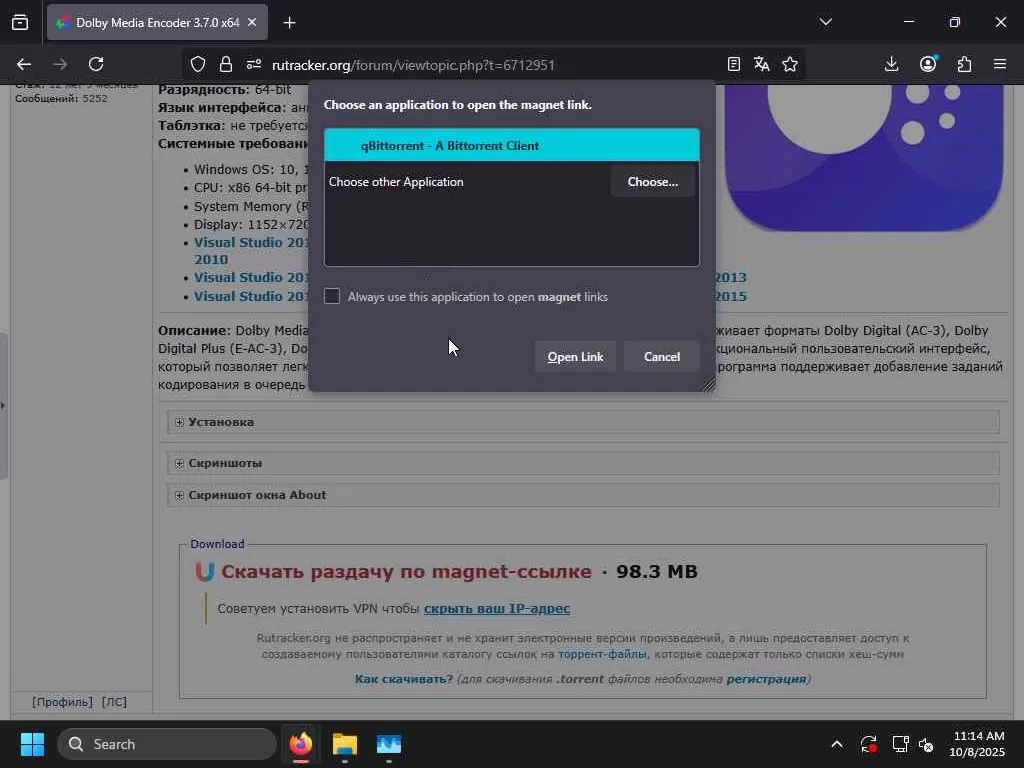Viewport: 1024px width, 768px height.
Task: Close the Dolby Media Encoder tab
Action: pyautogui.click(x=252, y=22)
